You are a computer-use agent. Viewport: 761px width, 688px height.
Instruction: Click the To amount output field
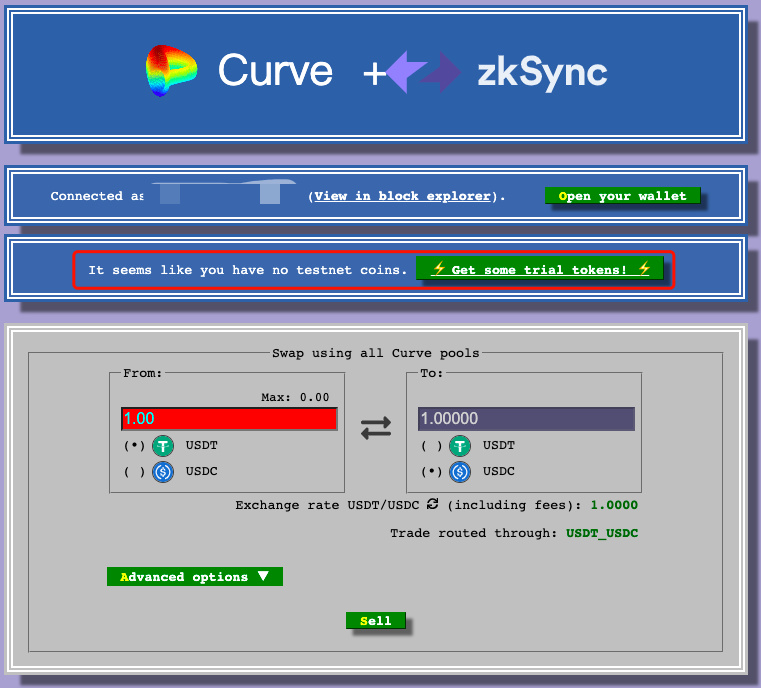click(x=525, y=419)
